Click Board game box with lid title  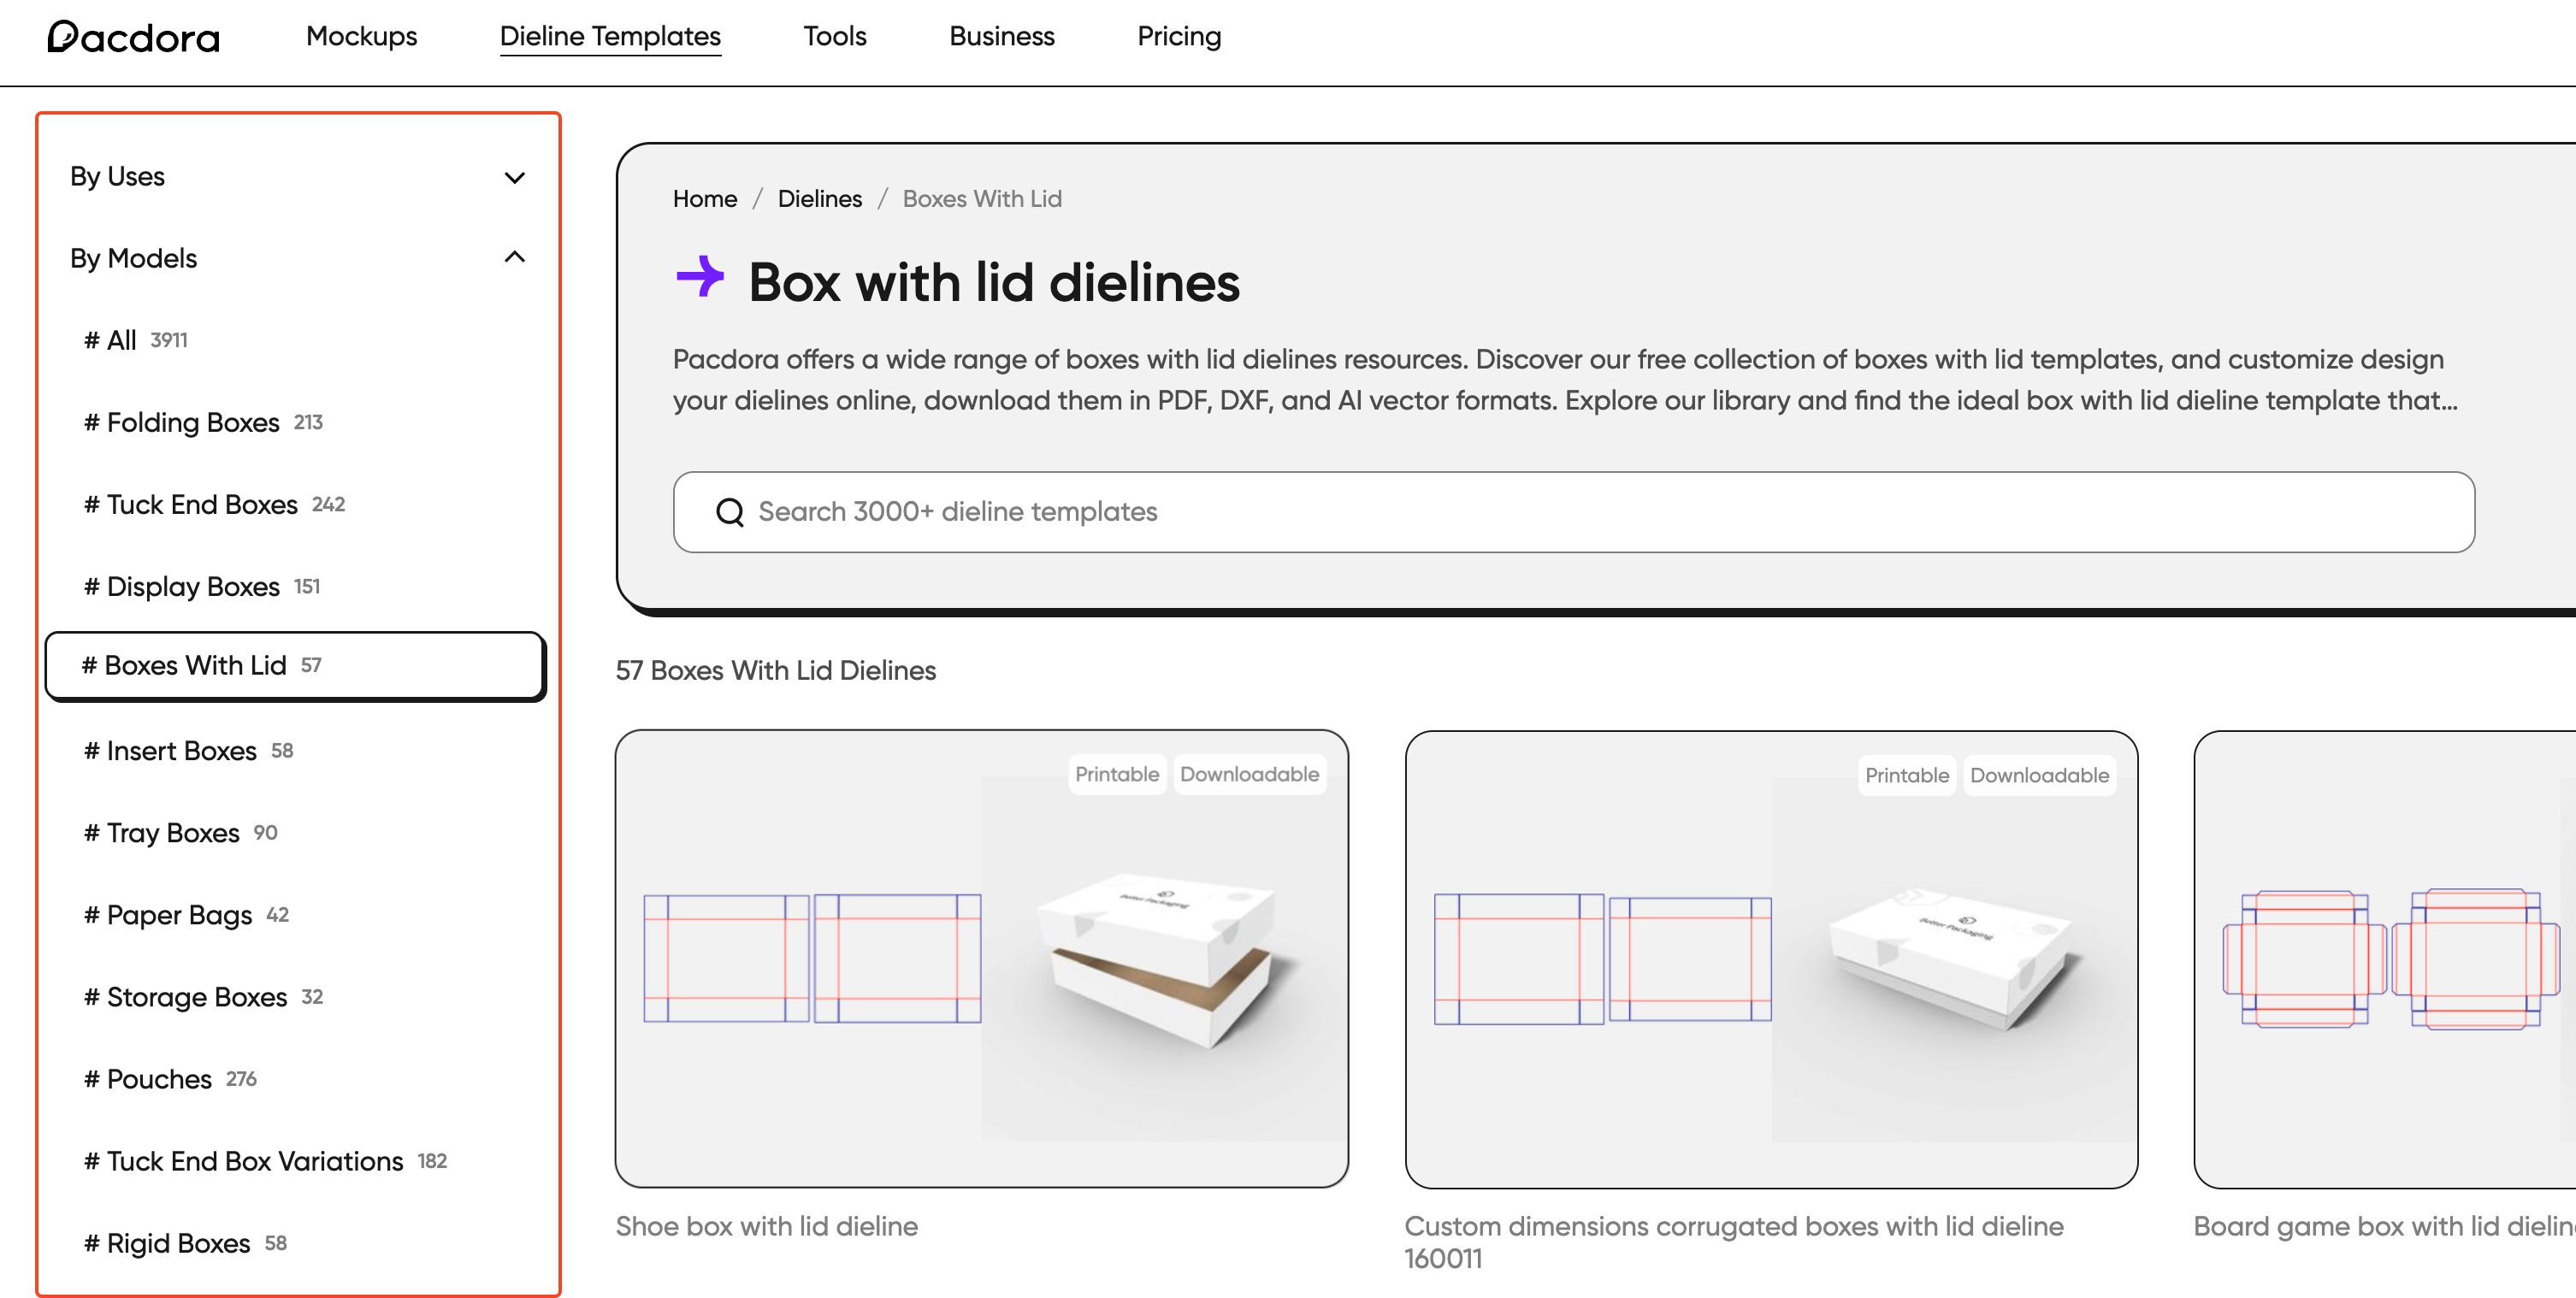click(x=2385, y=1227)
